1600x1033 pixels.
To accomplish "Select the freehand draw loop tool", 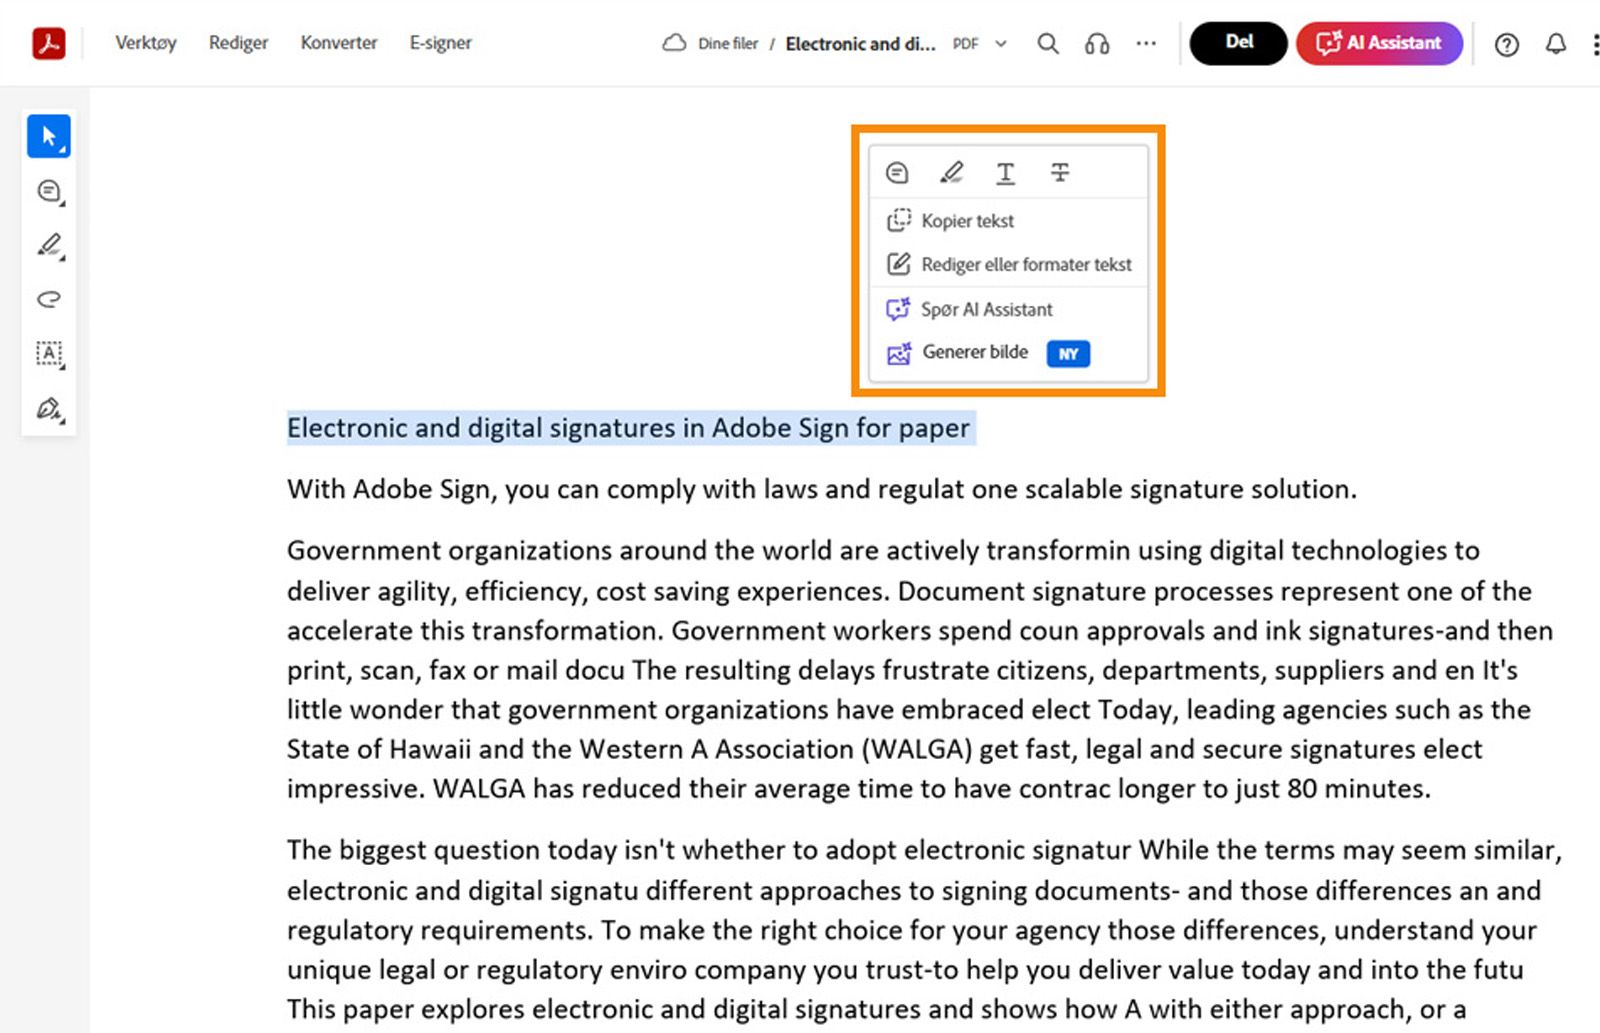I will point(49,299).
